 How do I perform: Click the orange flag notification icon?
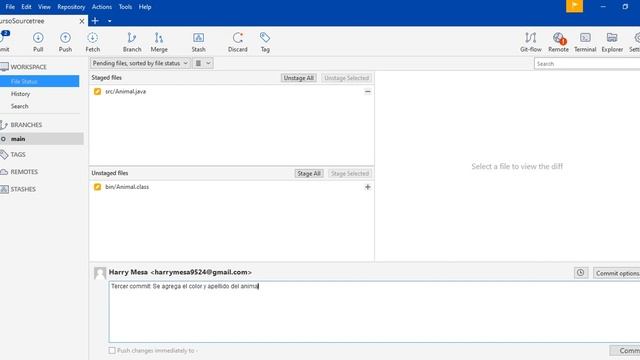(x=574, y=6)
